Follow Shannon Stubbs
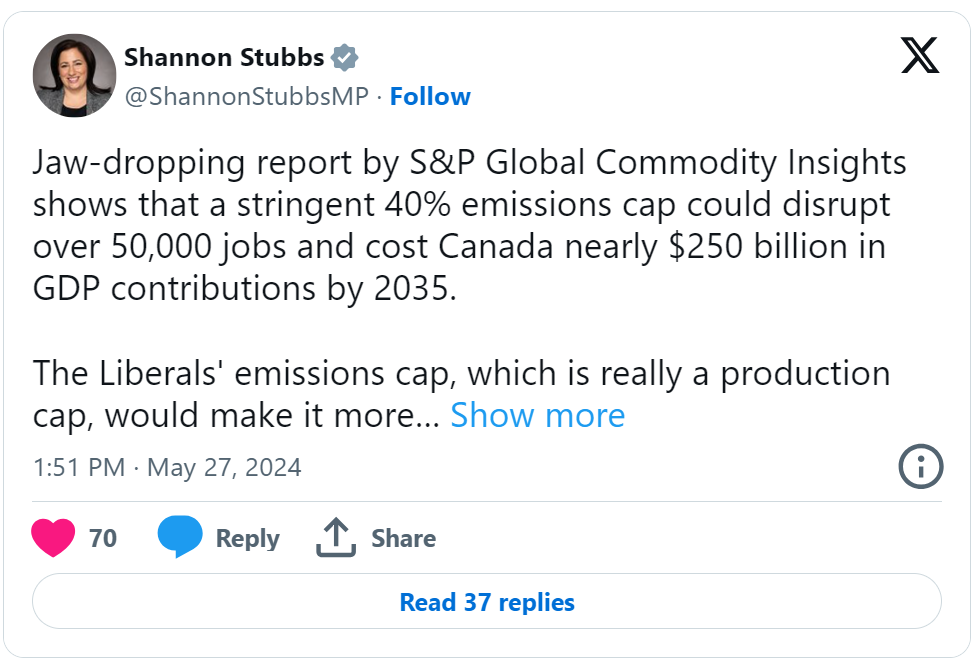Image resolution: width=976 pixels, height=660 pixels. (430, 97)
